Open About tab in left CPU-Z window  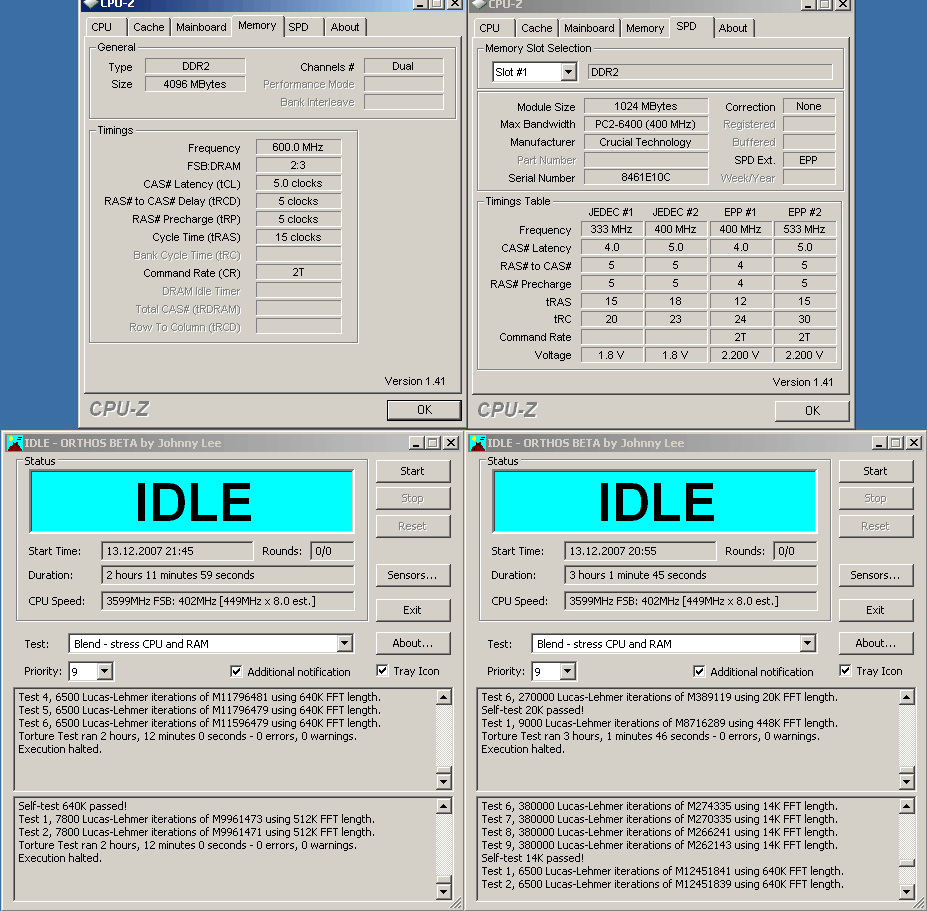point(345,27)
